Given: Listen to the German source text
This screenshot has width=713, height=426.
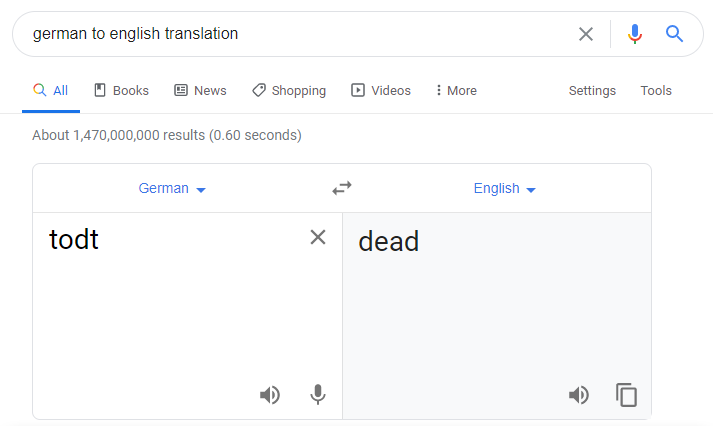Looking at the screenshot, I should pyautogui.click(x=270, y=395).
